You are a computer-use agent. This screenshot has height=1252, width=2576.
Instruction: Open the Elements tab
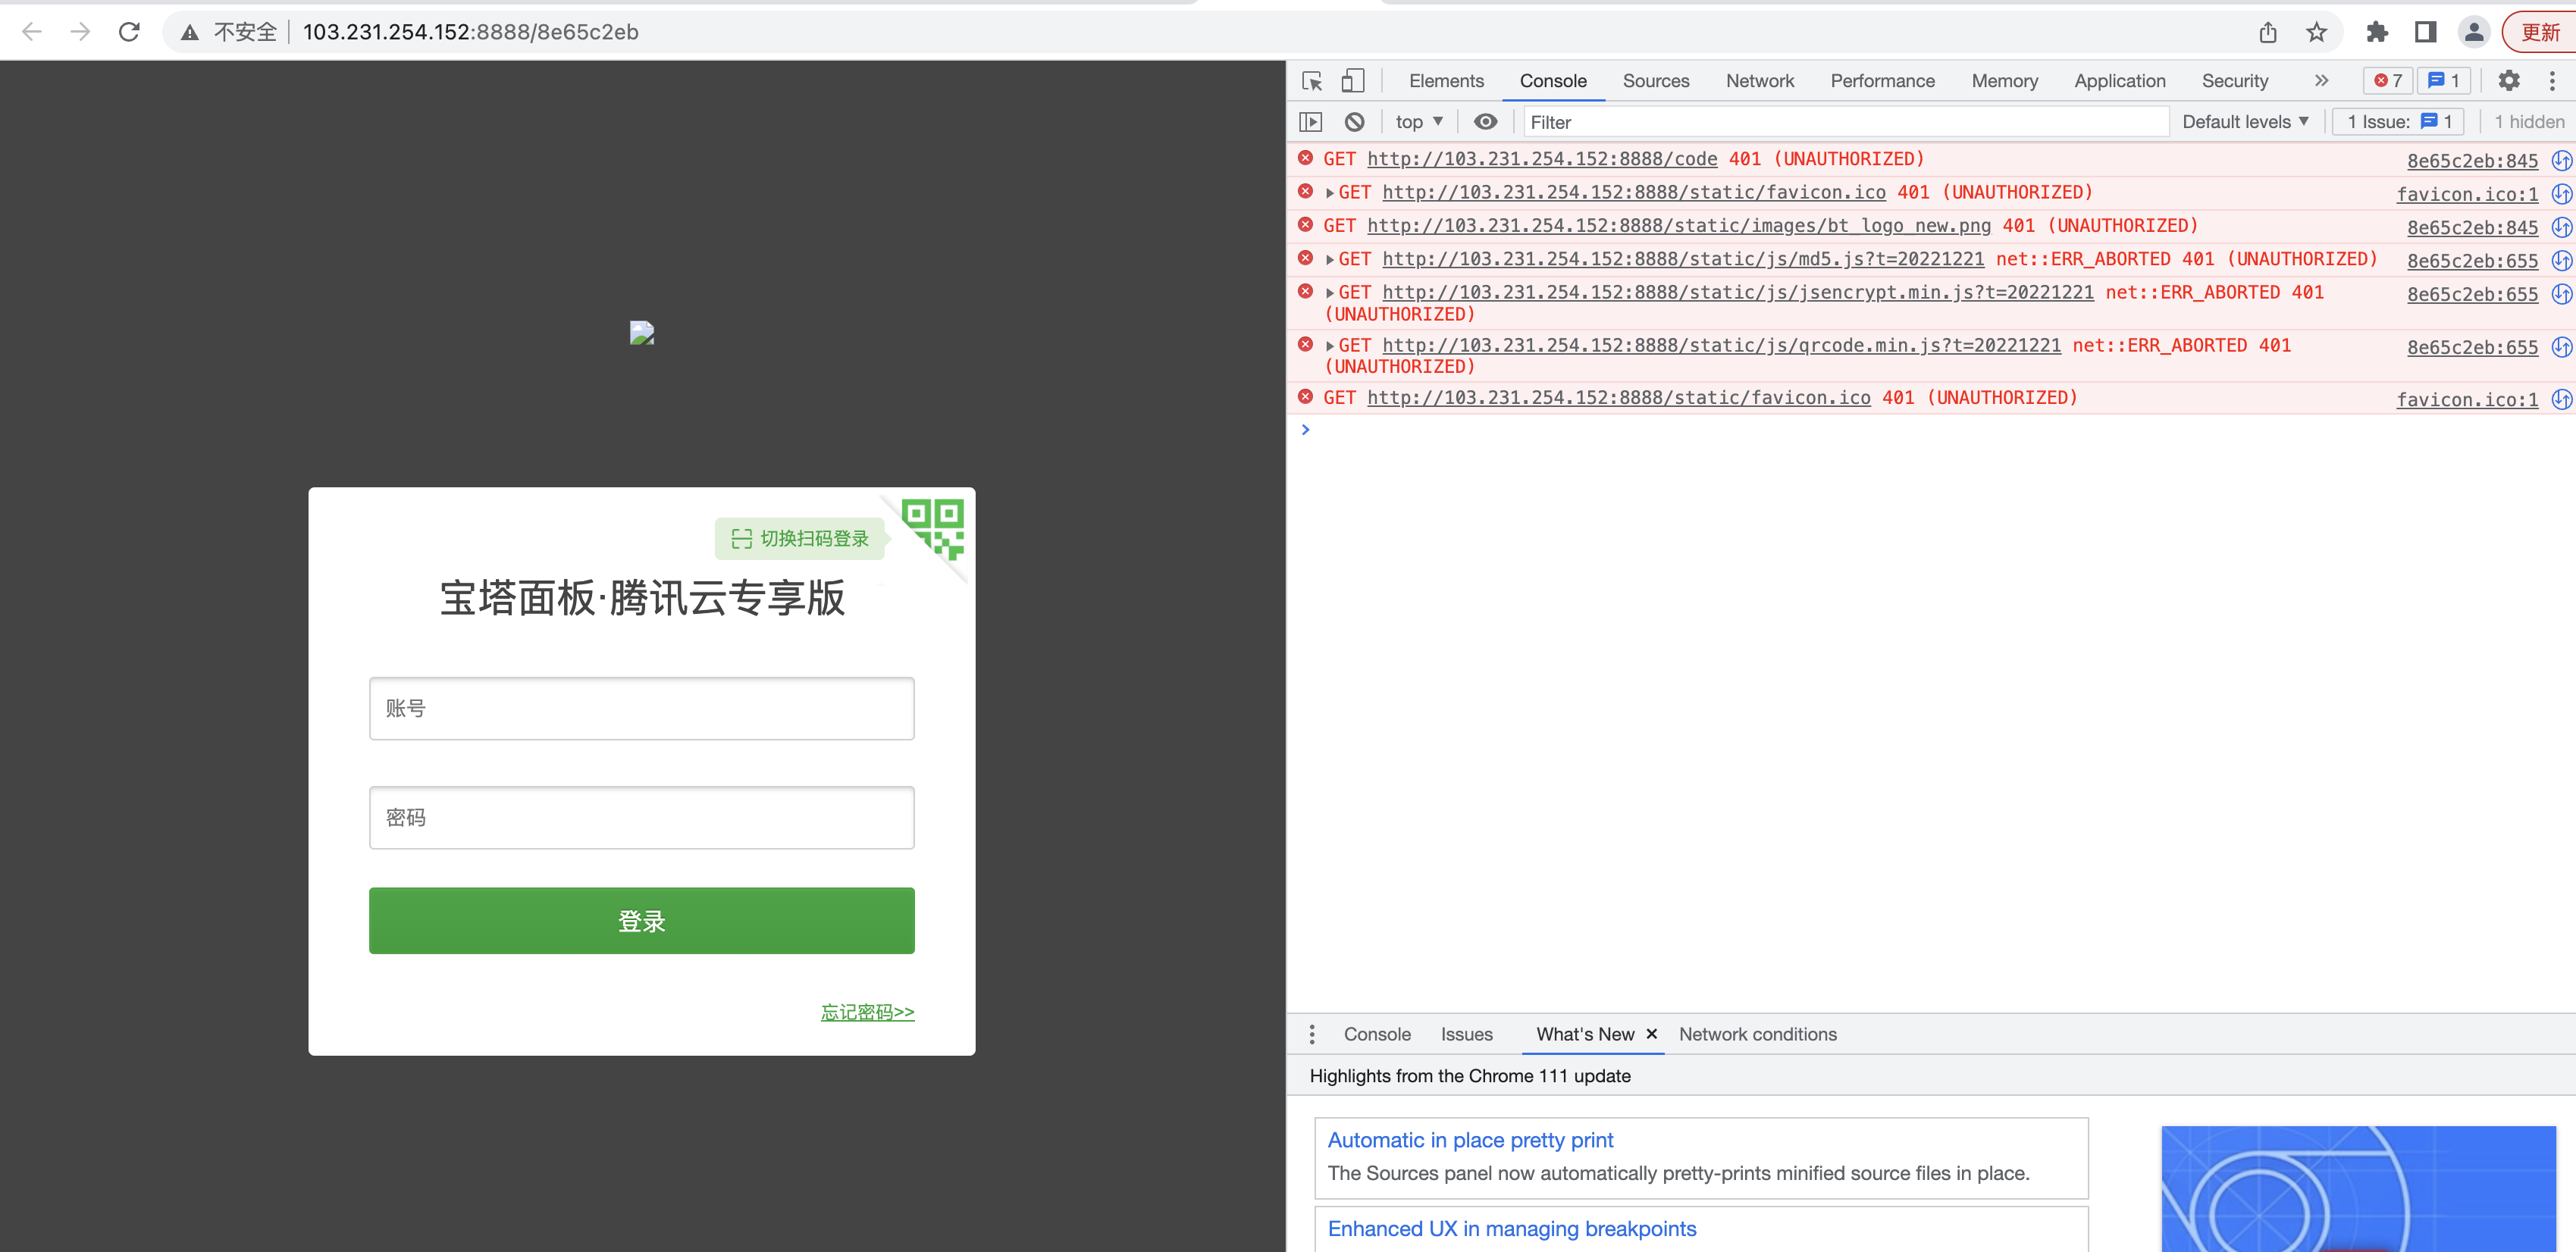1446,81
